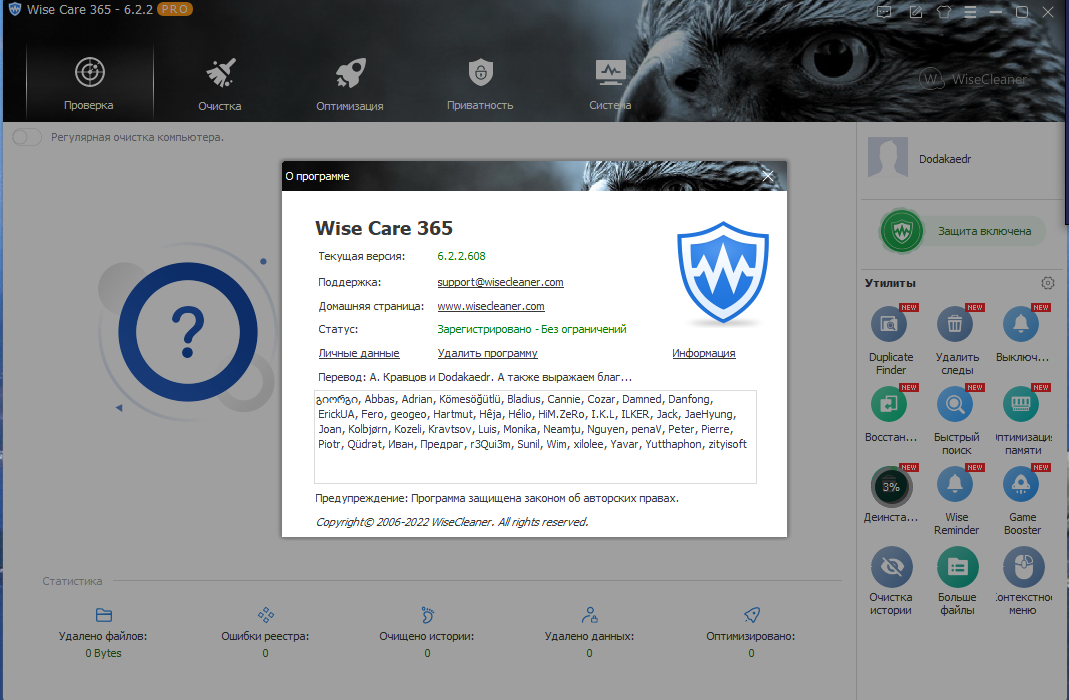1069x700 pixels.
Task: Click the Dodakaedr user avatar
Action: coord(888,158)
